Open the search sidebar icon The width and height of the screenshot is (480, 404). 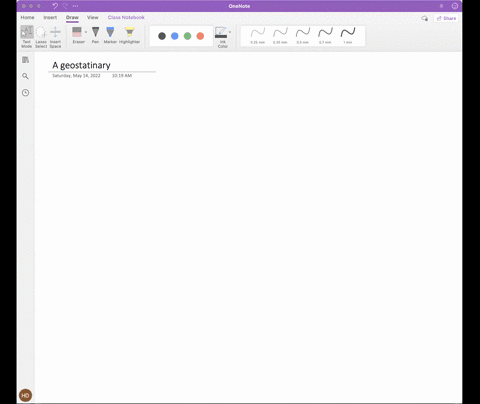click(25, 76)
